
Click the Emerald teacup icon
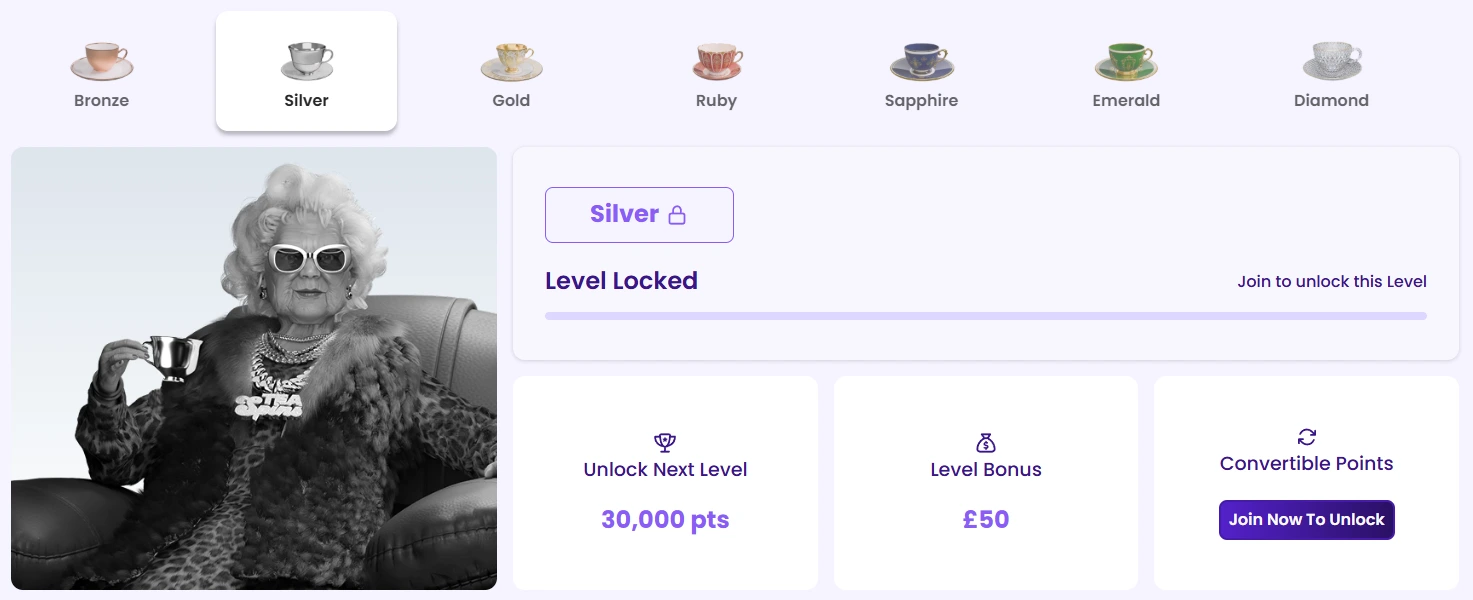1126,61
